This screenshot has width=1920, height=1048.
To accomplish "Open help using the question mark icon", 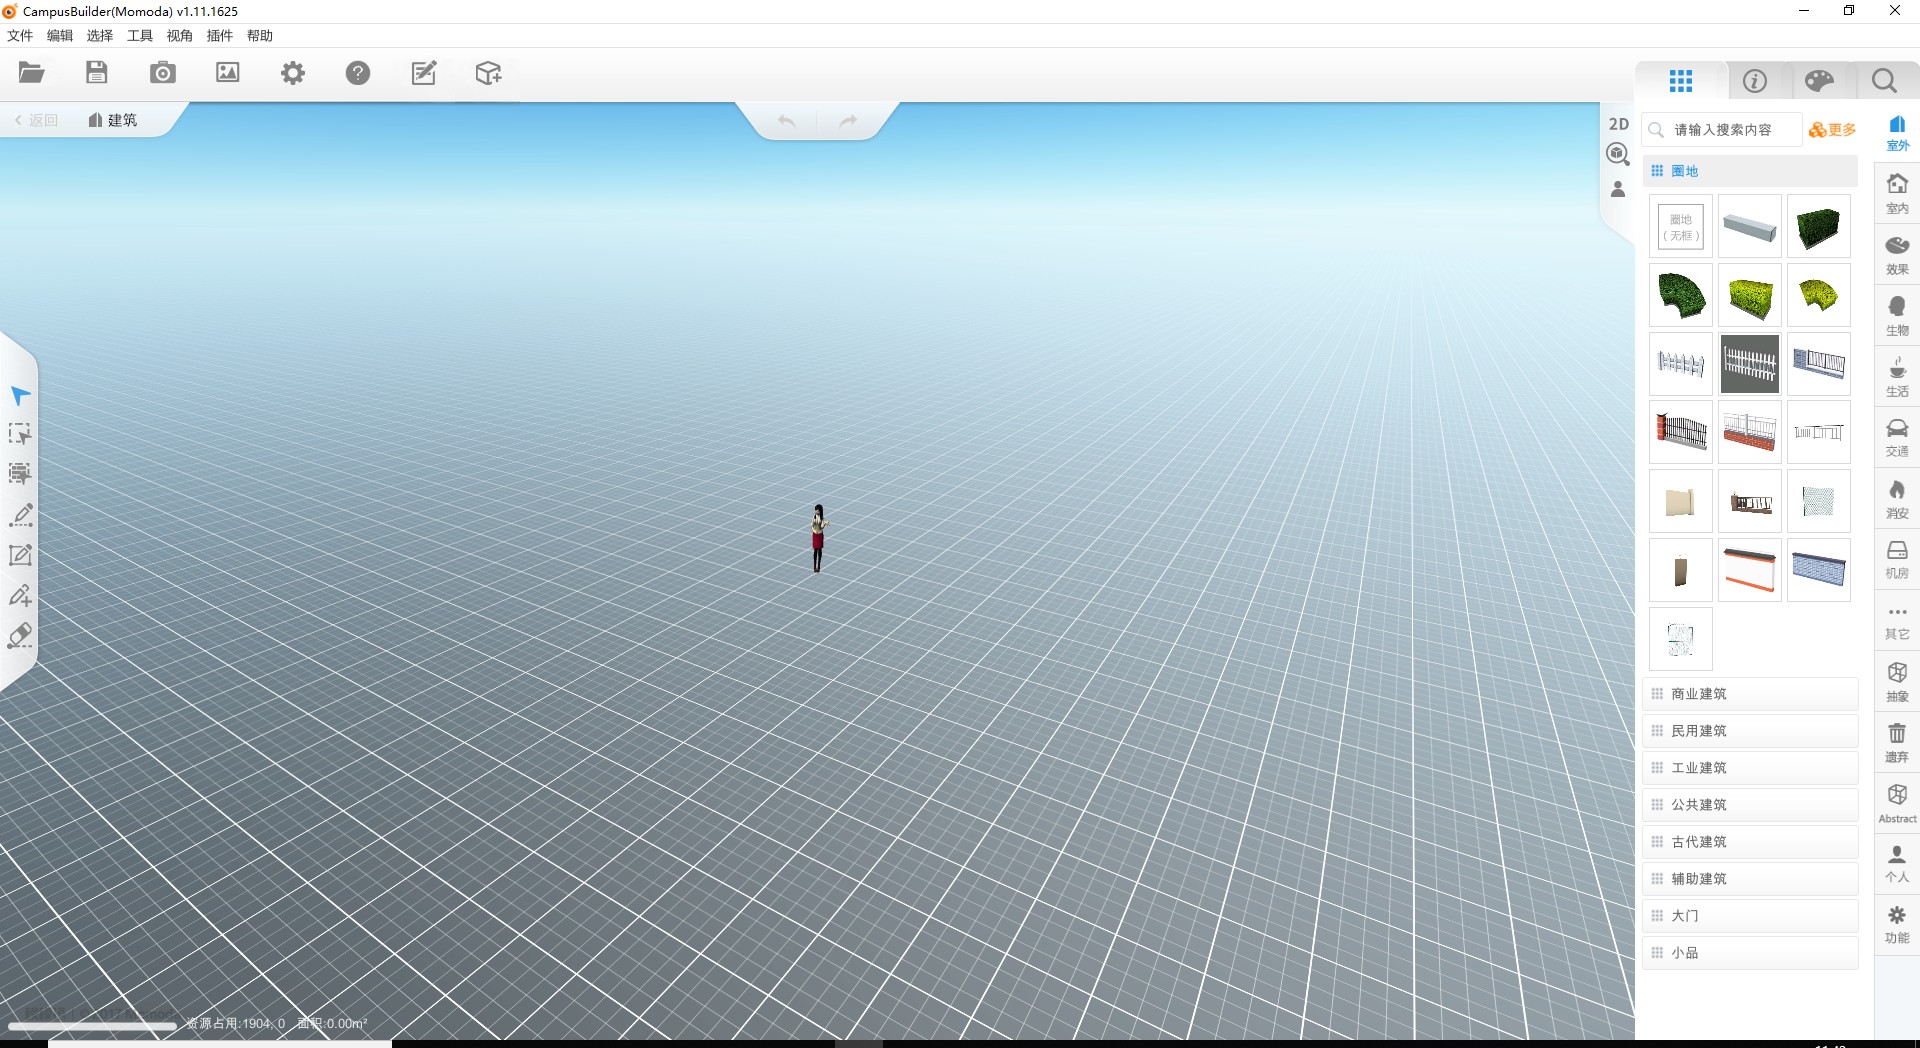I will pyautogui.click(x=358, y=73).
